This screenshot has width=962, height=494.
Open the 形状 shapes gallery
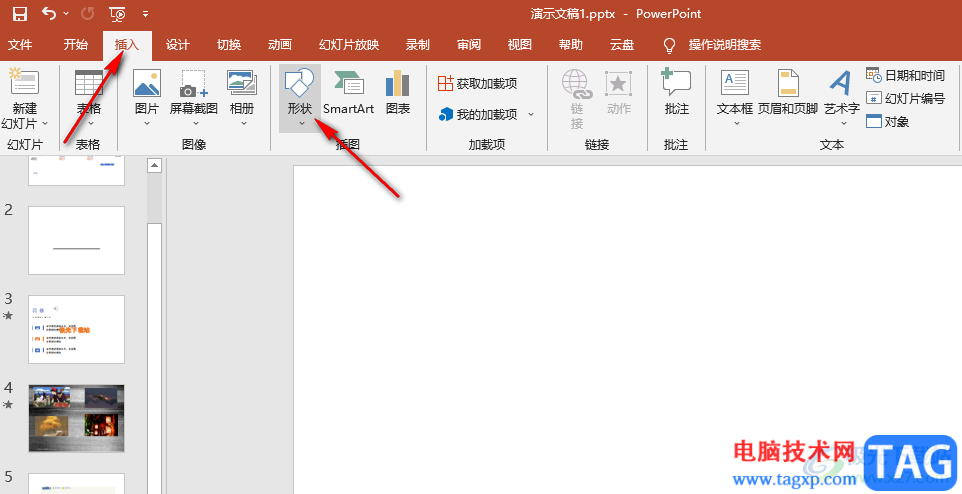tap(300, 98)
